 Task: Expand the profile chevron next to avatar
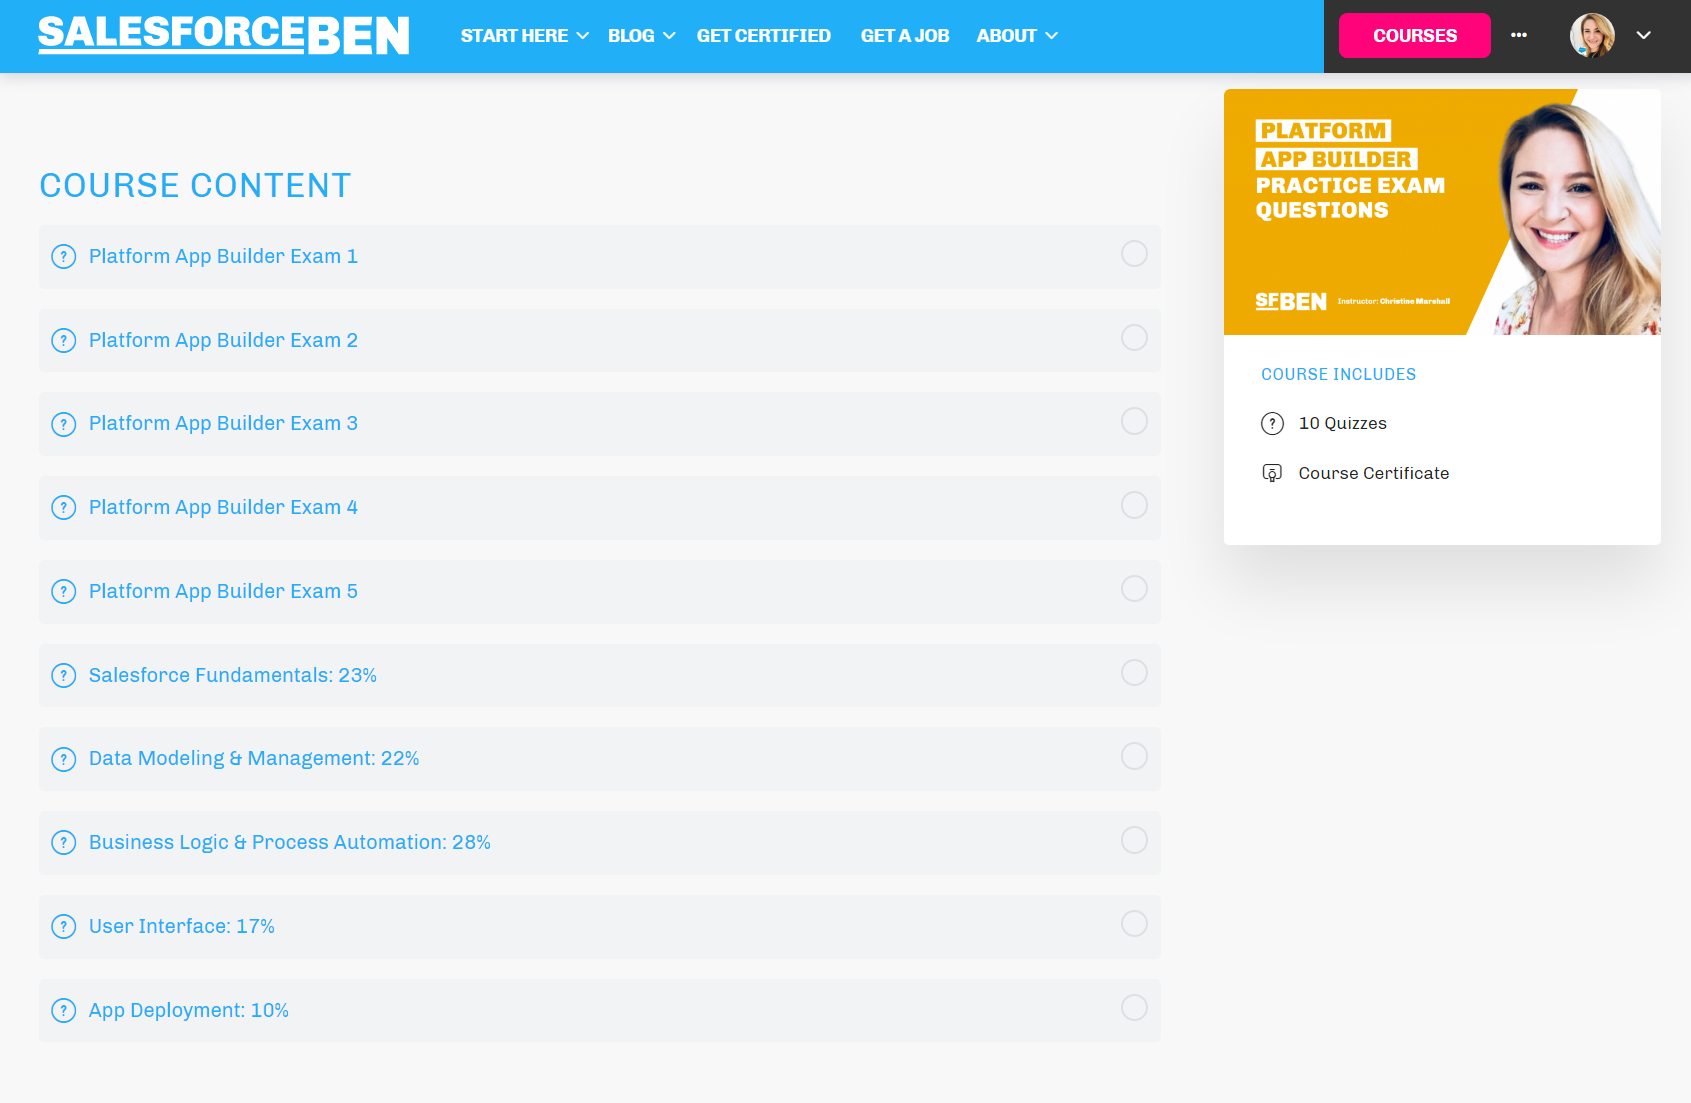pyautogui.click(x=1643, y=35)
